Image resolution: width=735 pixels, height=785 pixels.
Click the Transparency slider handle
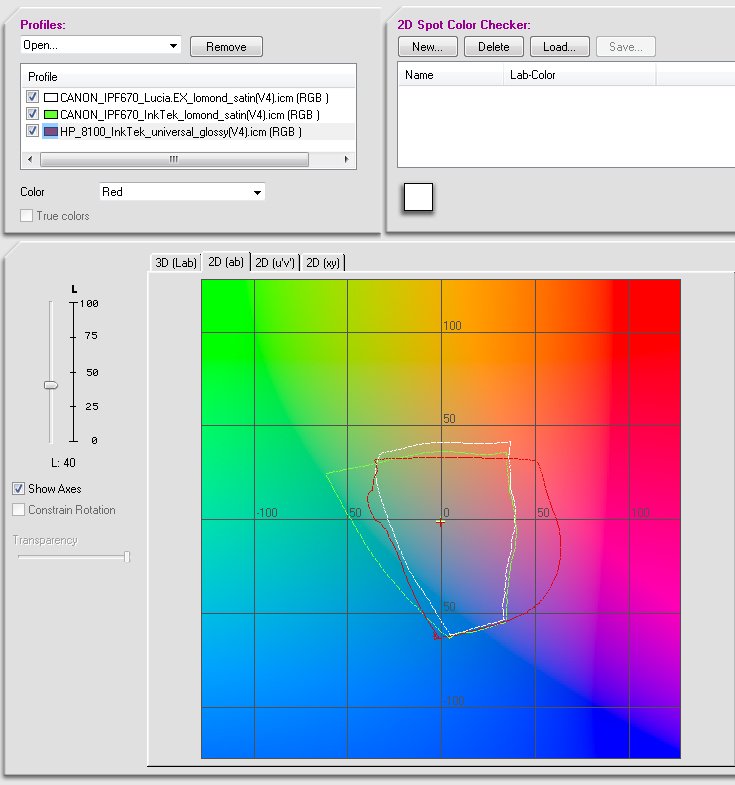tap(127, 557)
